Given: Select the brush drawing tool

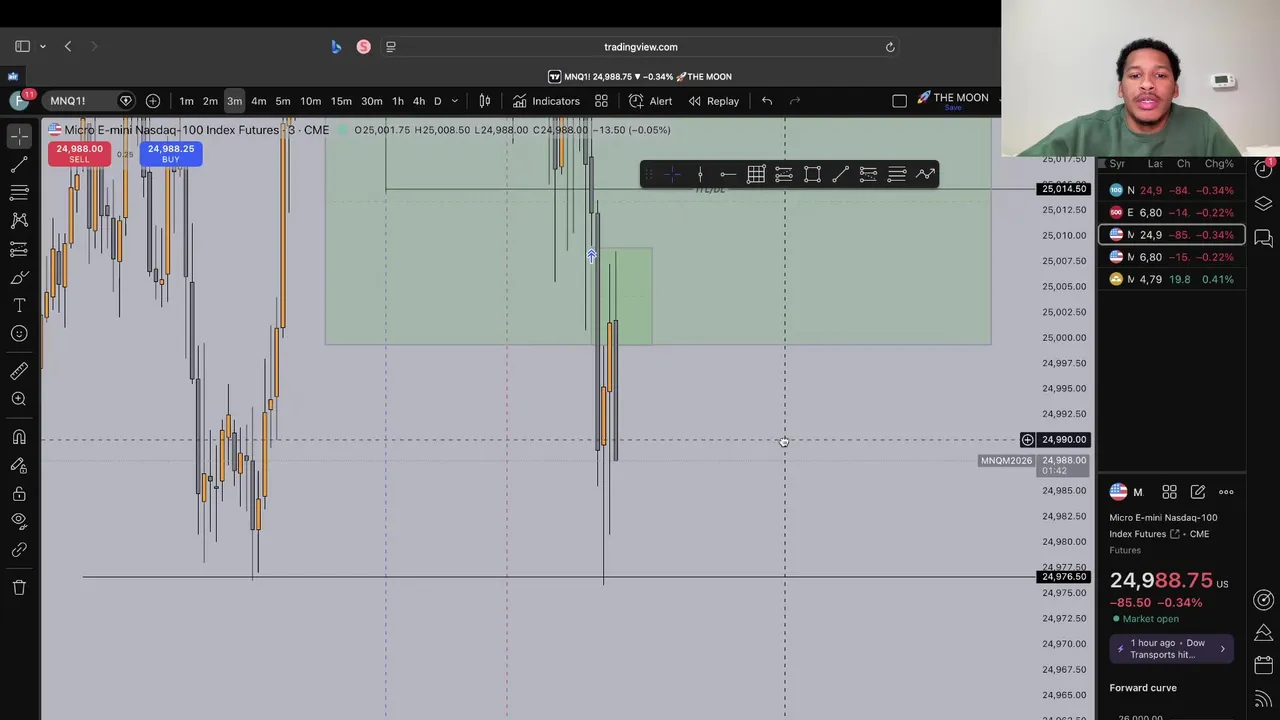Looking at the screenshot, I should click(x=19, y=277).
